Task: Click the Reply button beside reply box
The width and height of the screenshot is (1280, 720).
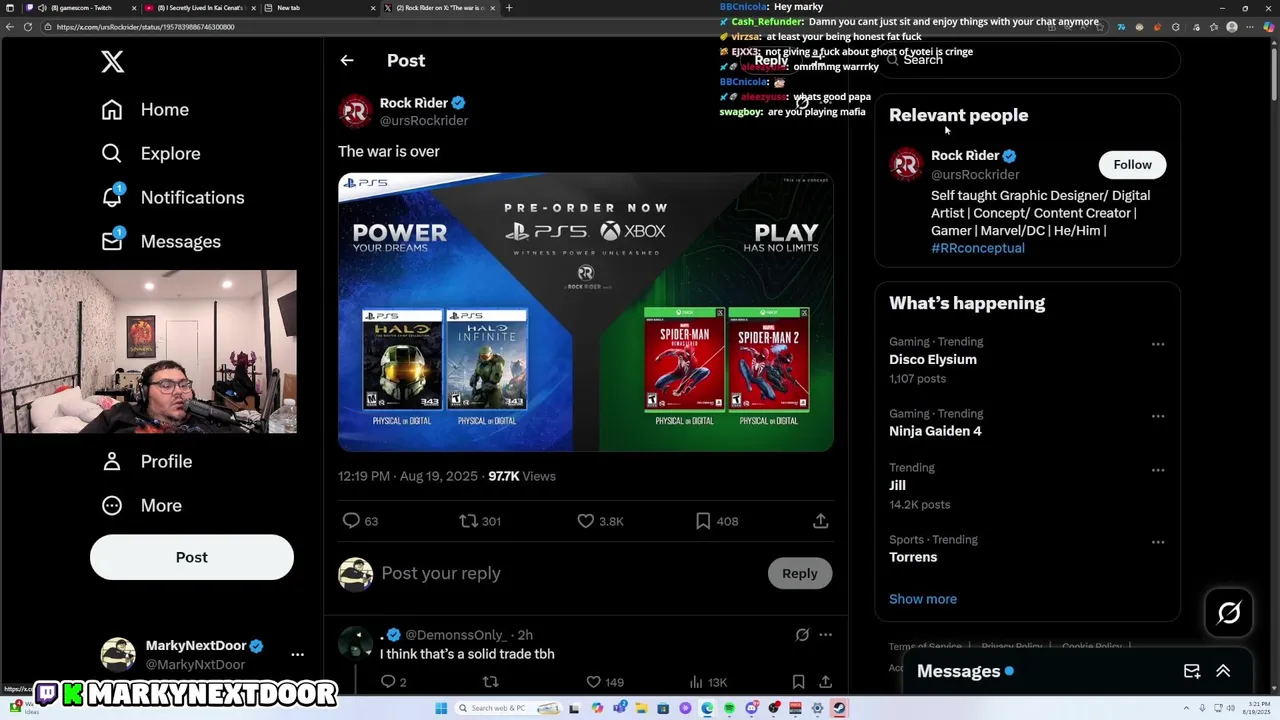Action: click(800, 574)
